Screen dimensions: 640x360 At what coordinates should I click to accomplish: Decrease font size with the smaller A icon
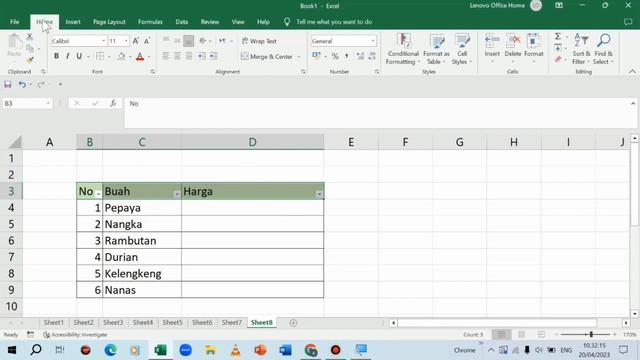[x=147, y=41]
